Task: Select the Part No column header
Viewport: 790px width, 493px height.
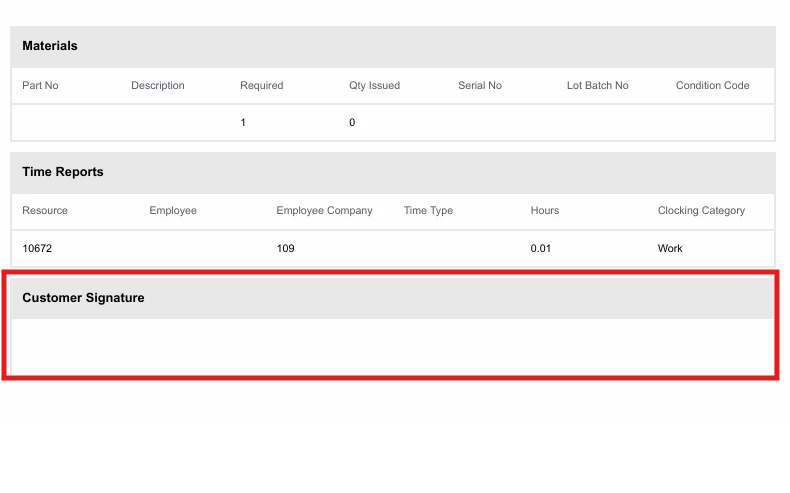Action: [40, 86]
